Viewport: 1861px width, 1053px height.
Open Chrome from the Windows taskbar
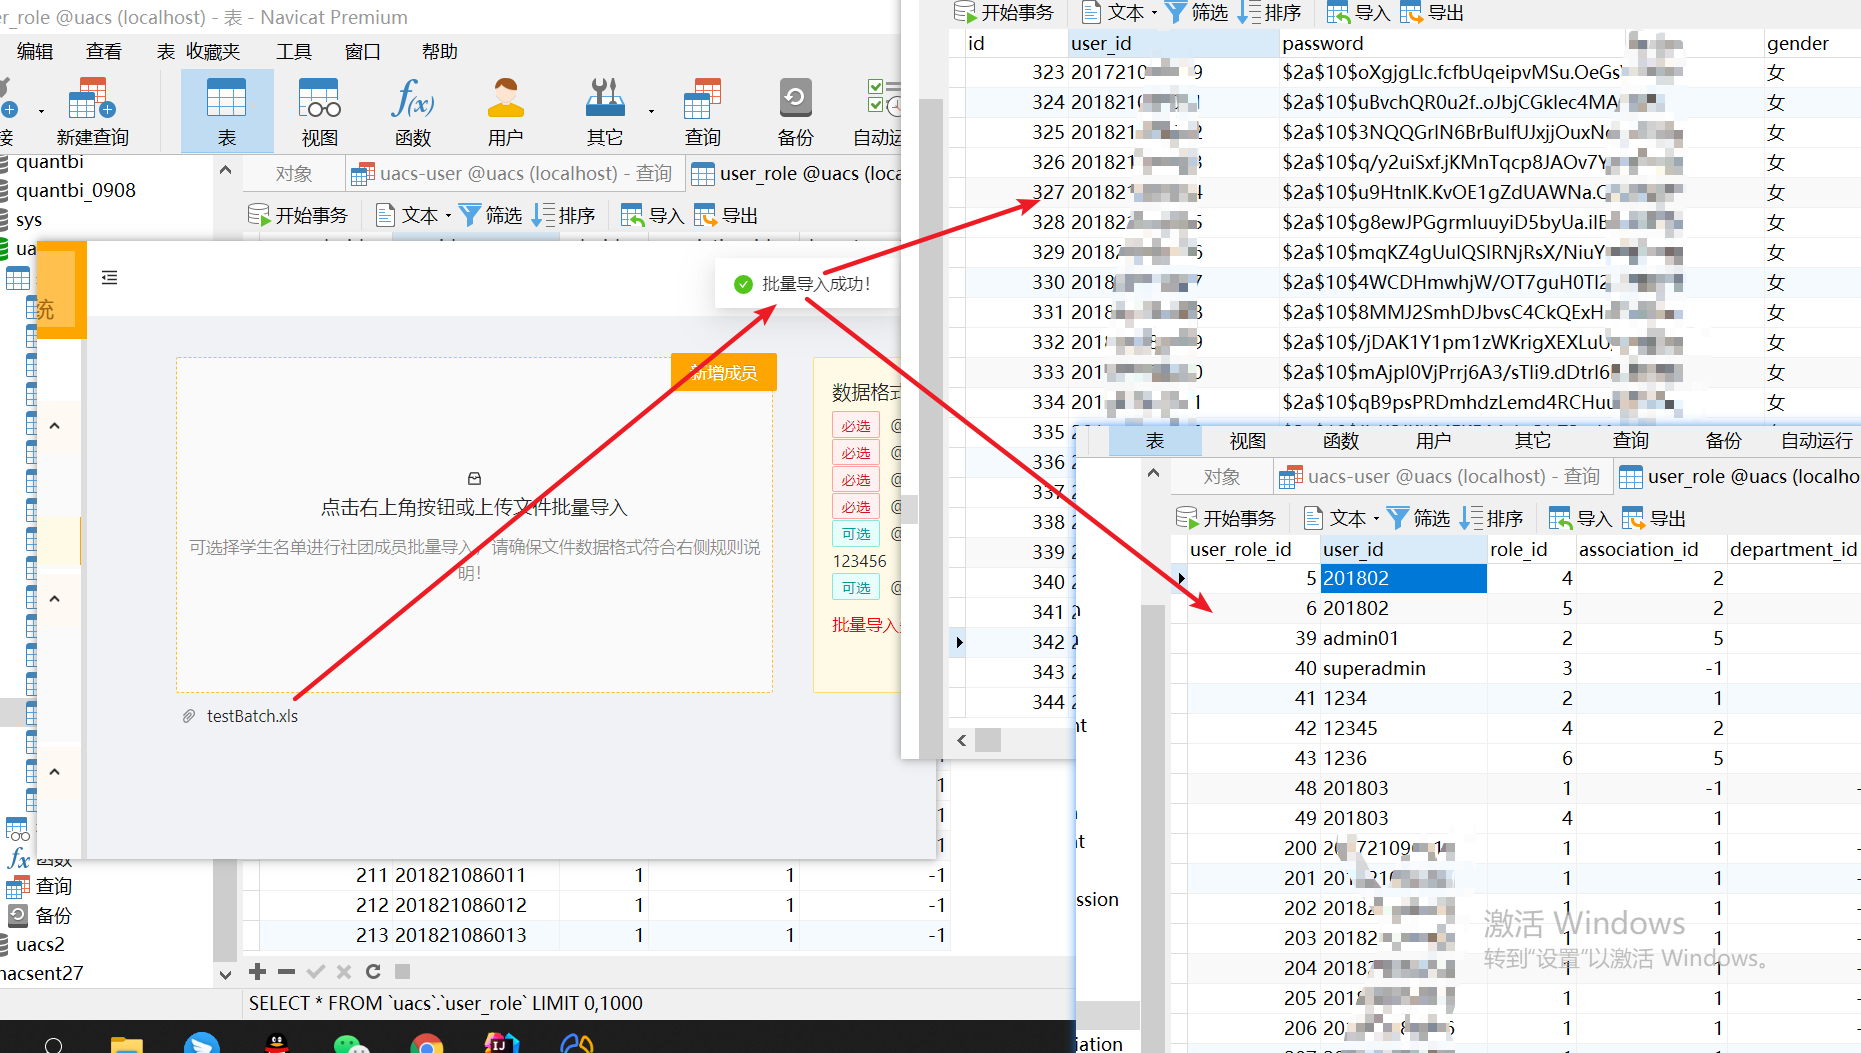tap(427, 1044)
